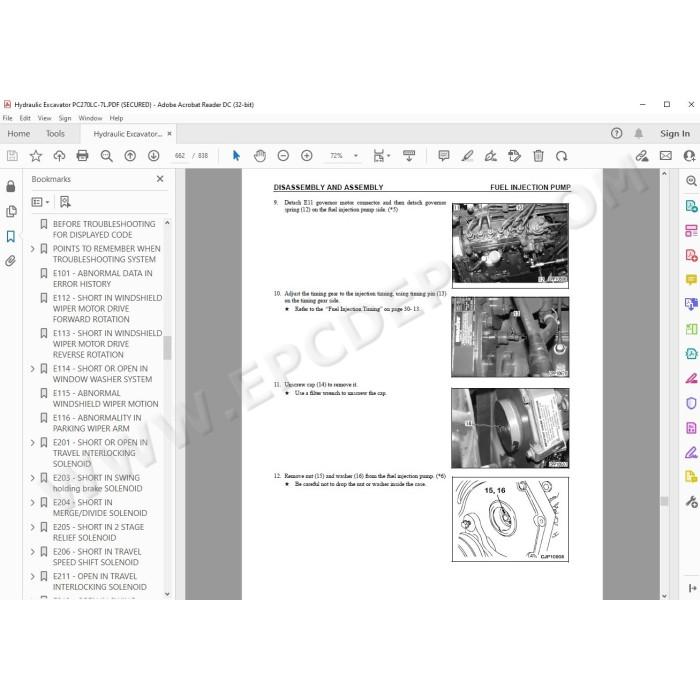Click the stamp tool icon

(x=514, y=156)
